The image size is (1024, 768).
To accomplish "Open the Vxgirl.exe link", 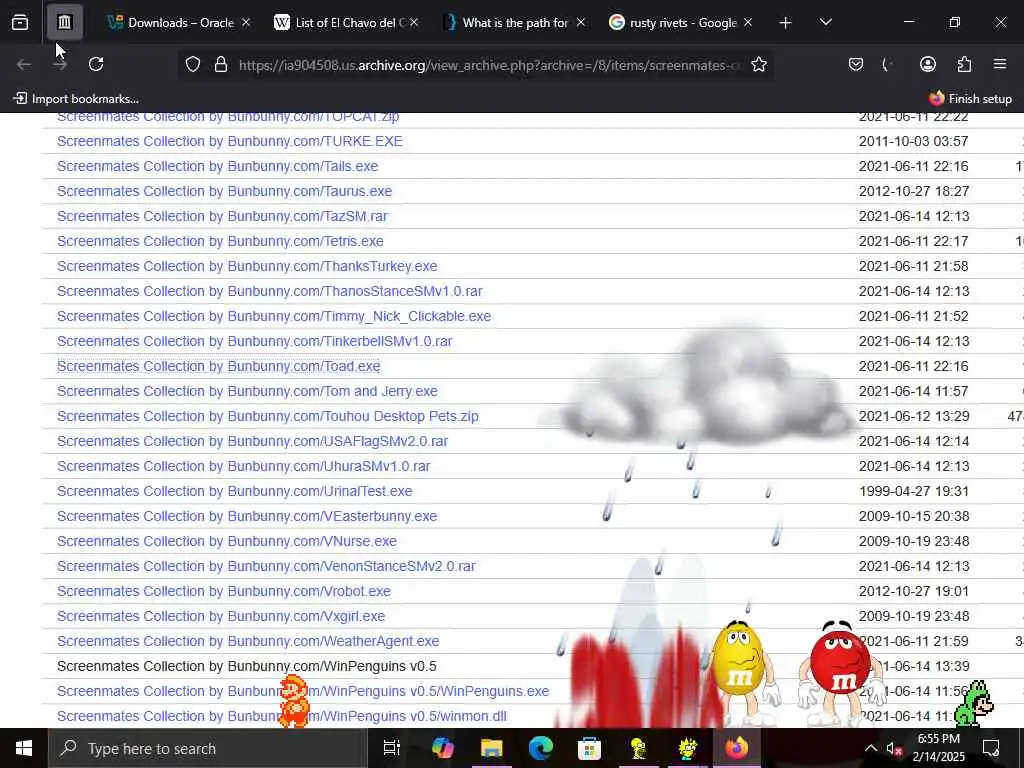I will [x=221, y=616].
